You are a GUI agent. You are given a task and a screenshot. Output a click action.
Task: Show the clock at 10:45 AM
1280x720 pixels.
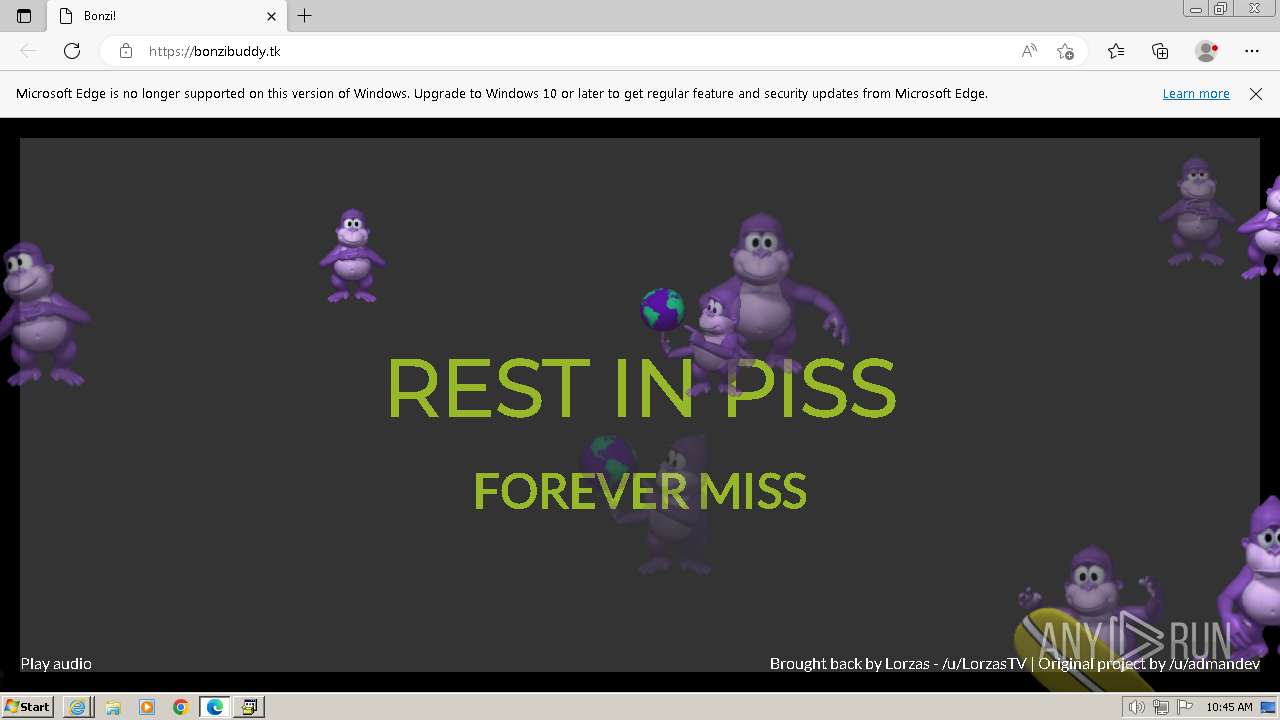[x=1229, y=707]
